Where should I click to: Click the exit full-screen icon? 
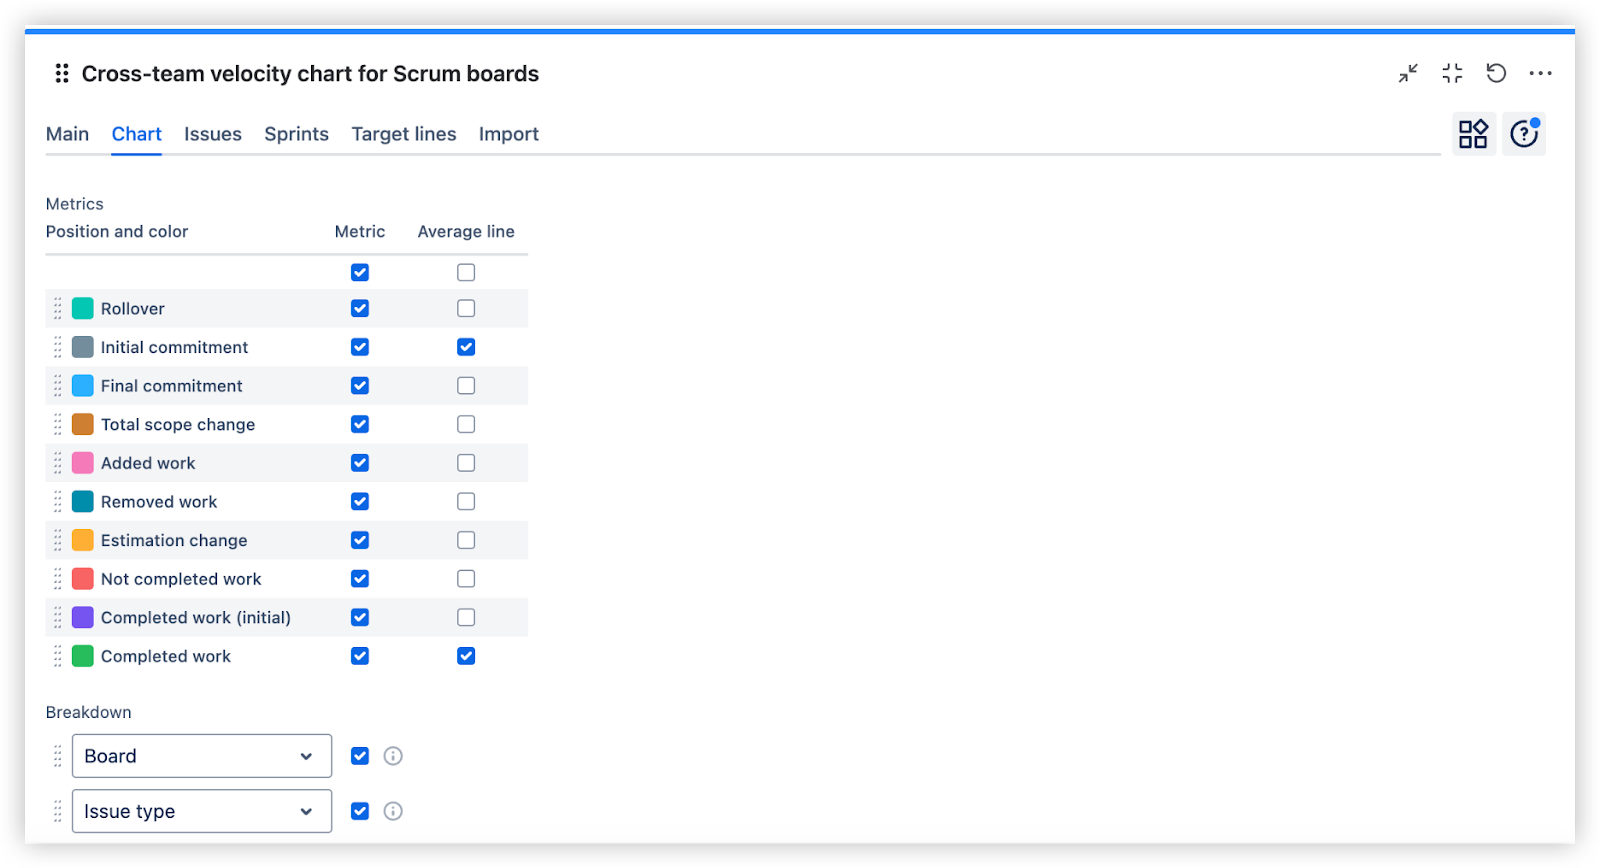[x=1452, y=73]
